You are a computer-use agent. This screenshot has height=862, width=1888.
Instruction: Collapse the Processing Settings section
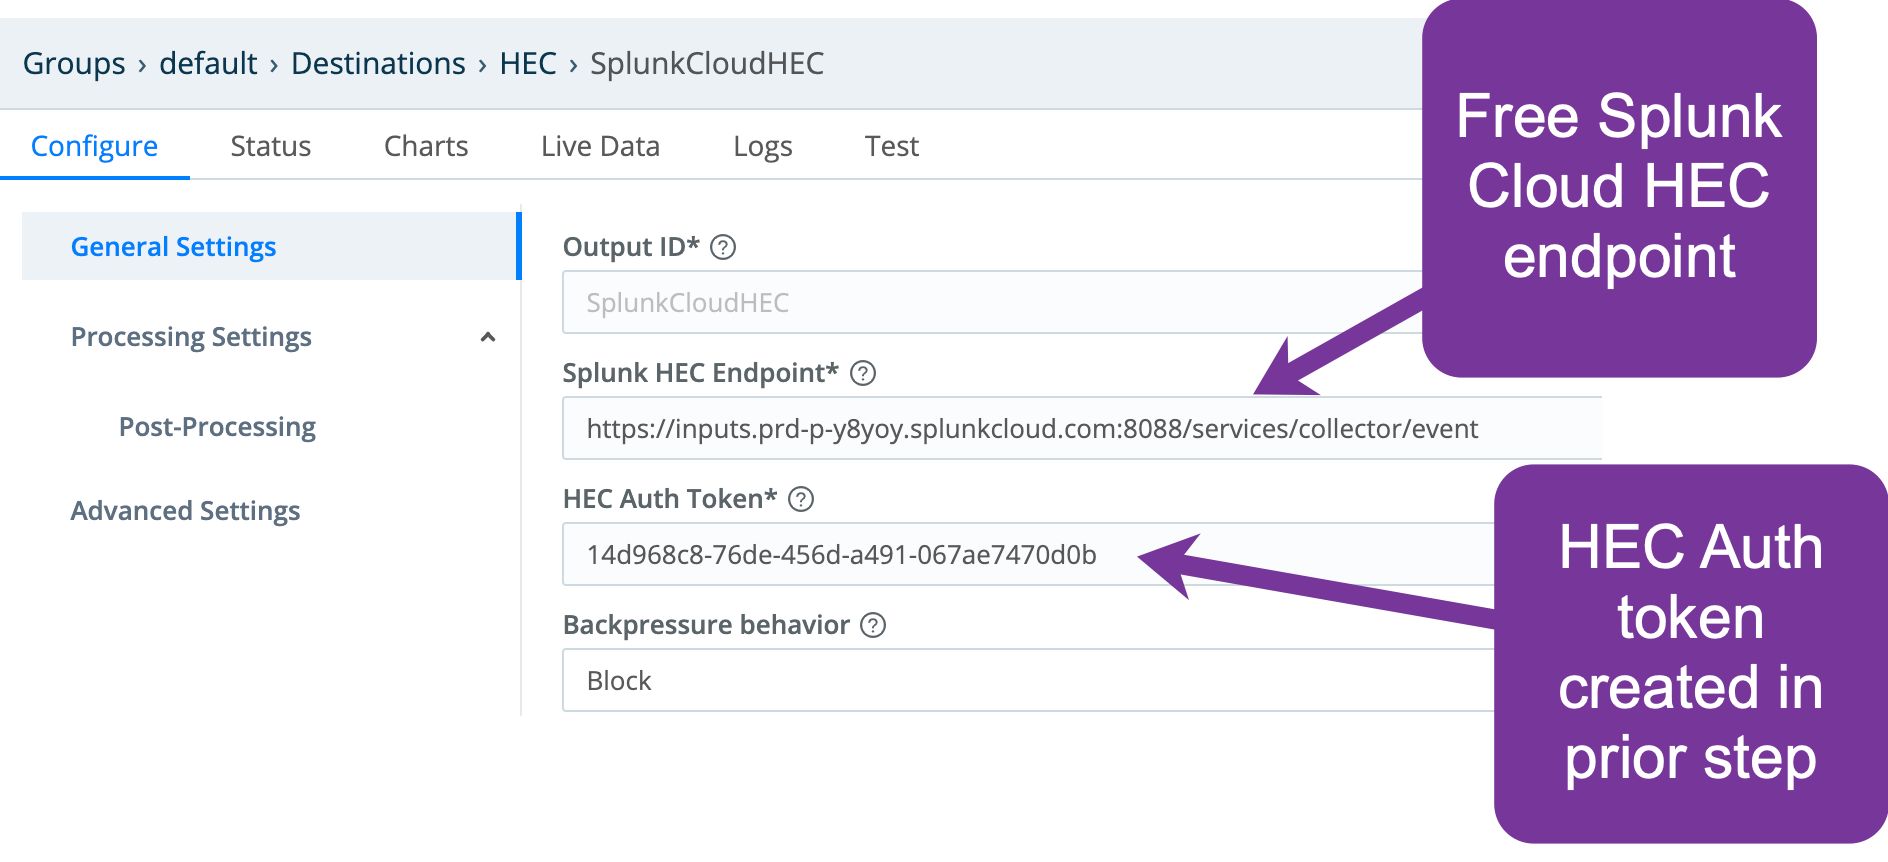tap(488, 337)
